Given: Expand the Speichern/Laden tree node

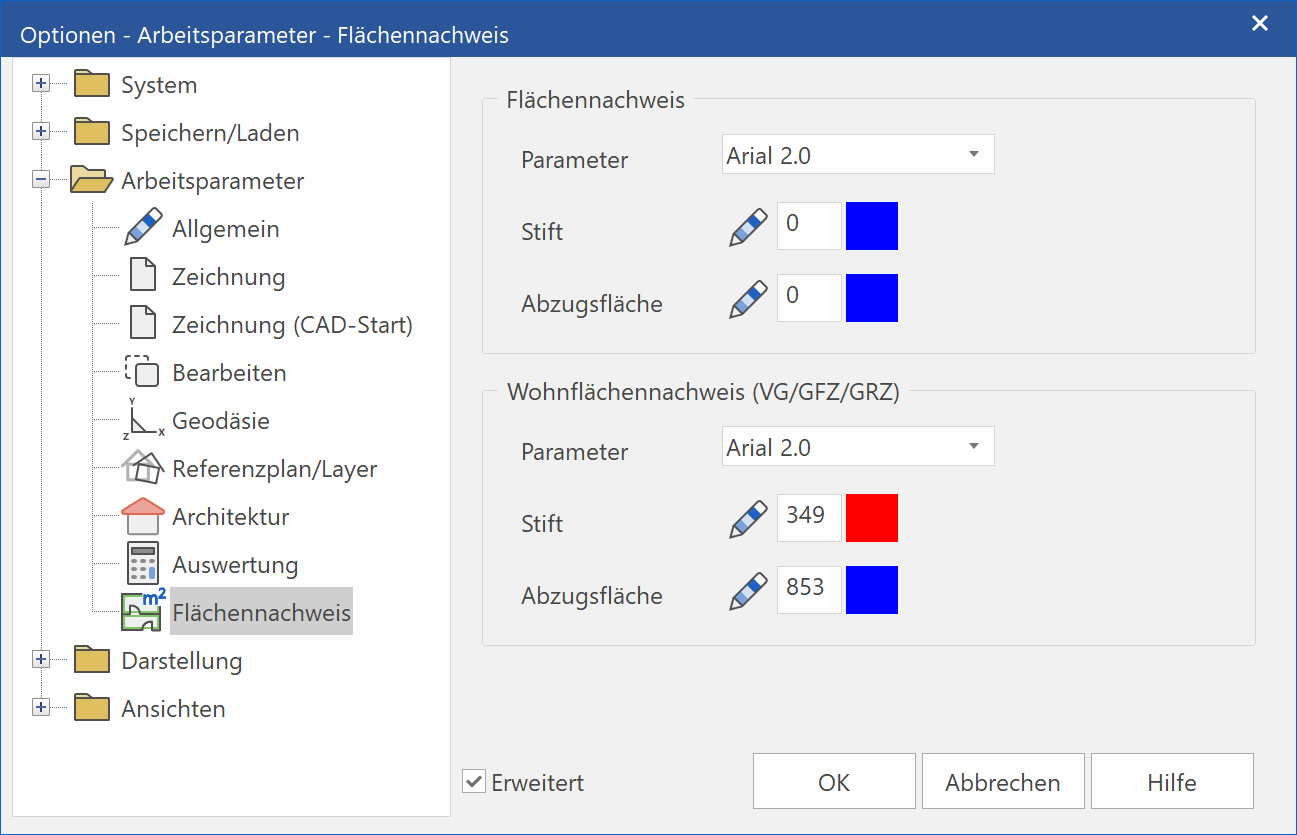Looking at the screenshot, I should click(41, 132).
